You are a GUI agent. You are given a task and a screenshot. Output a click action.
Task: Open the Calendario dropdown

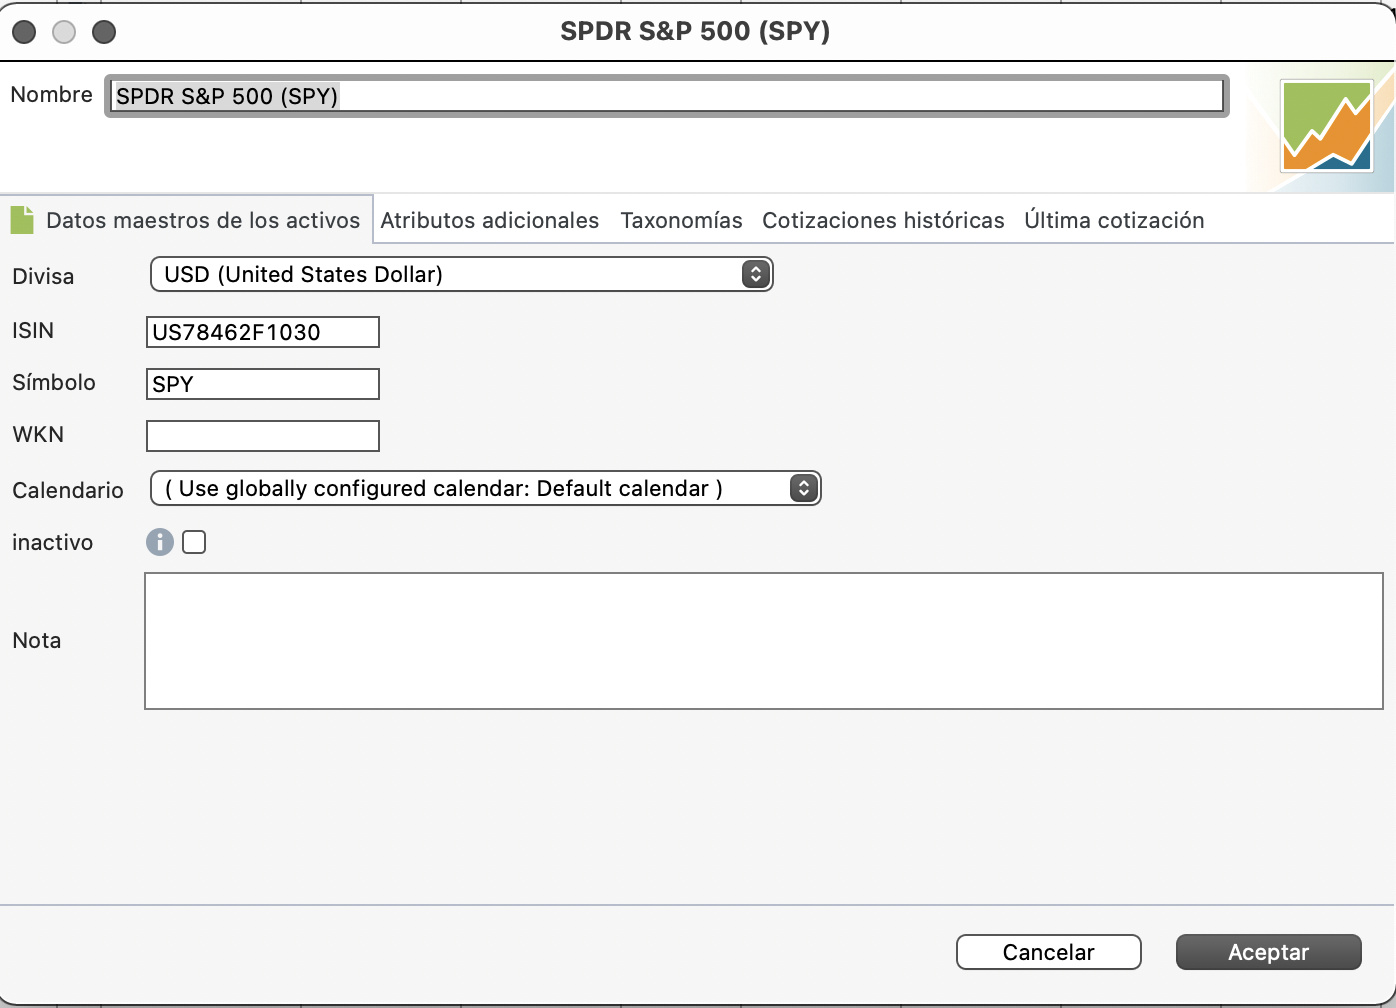point(486,488)
